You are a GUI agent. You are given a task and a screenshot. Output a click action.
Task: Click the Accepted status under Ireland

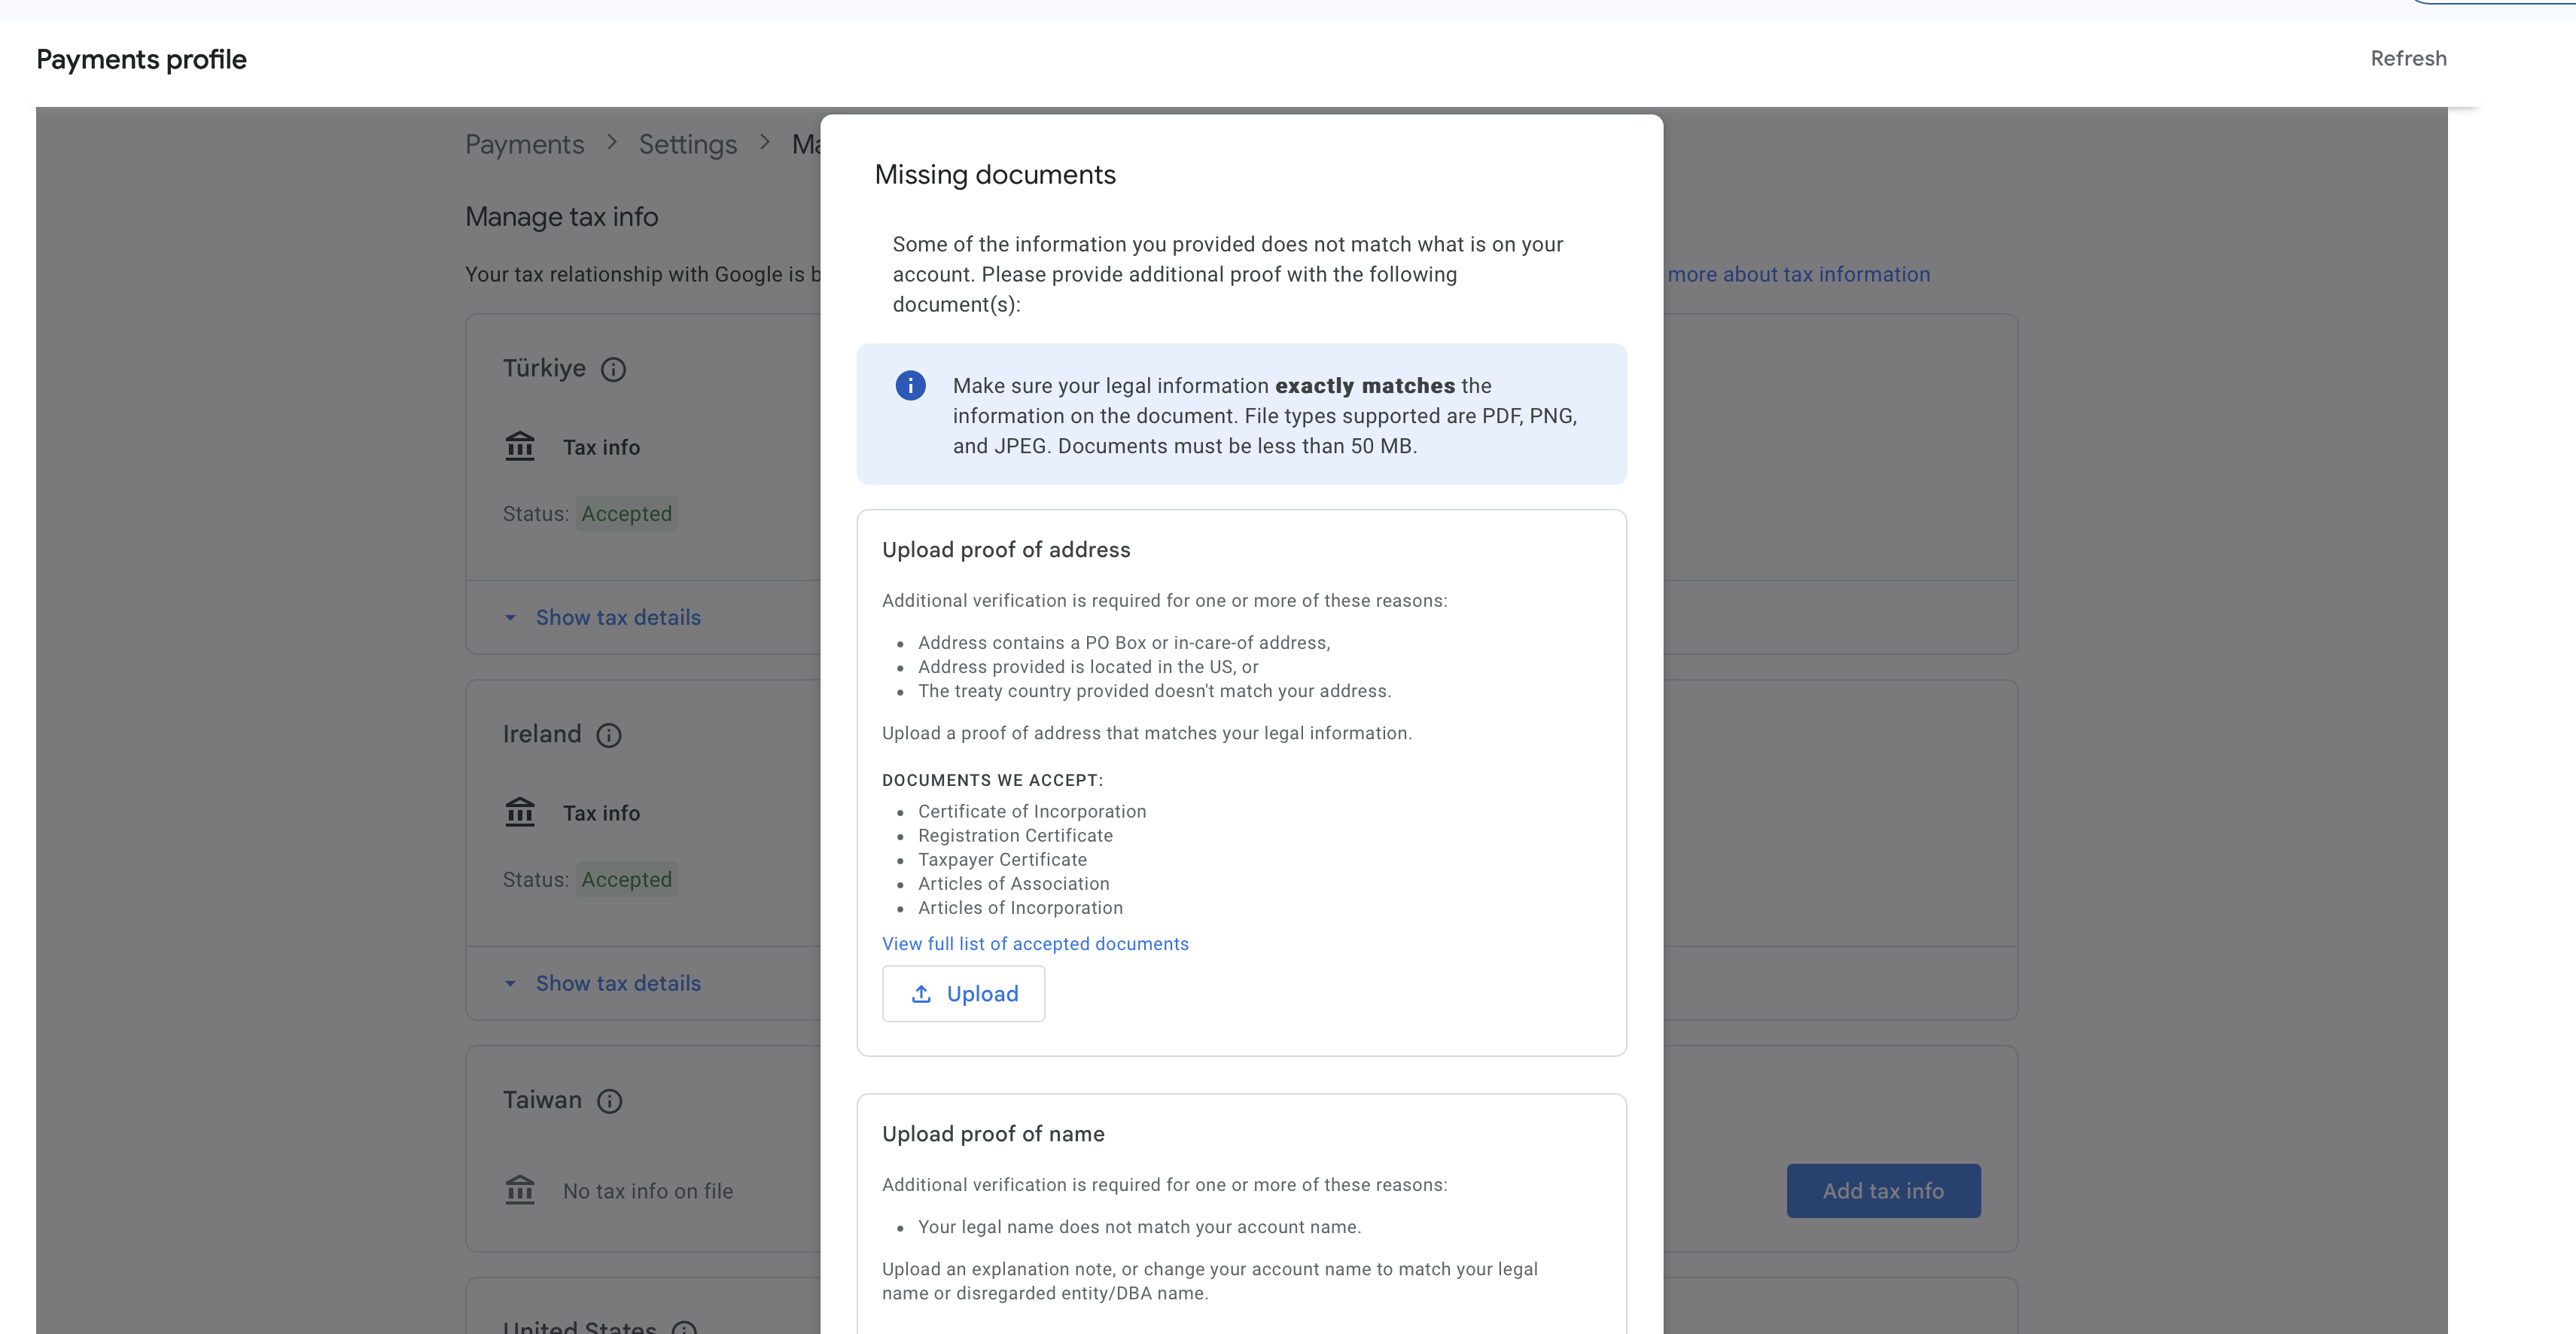click(627, 880)
